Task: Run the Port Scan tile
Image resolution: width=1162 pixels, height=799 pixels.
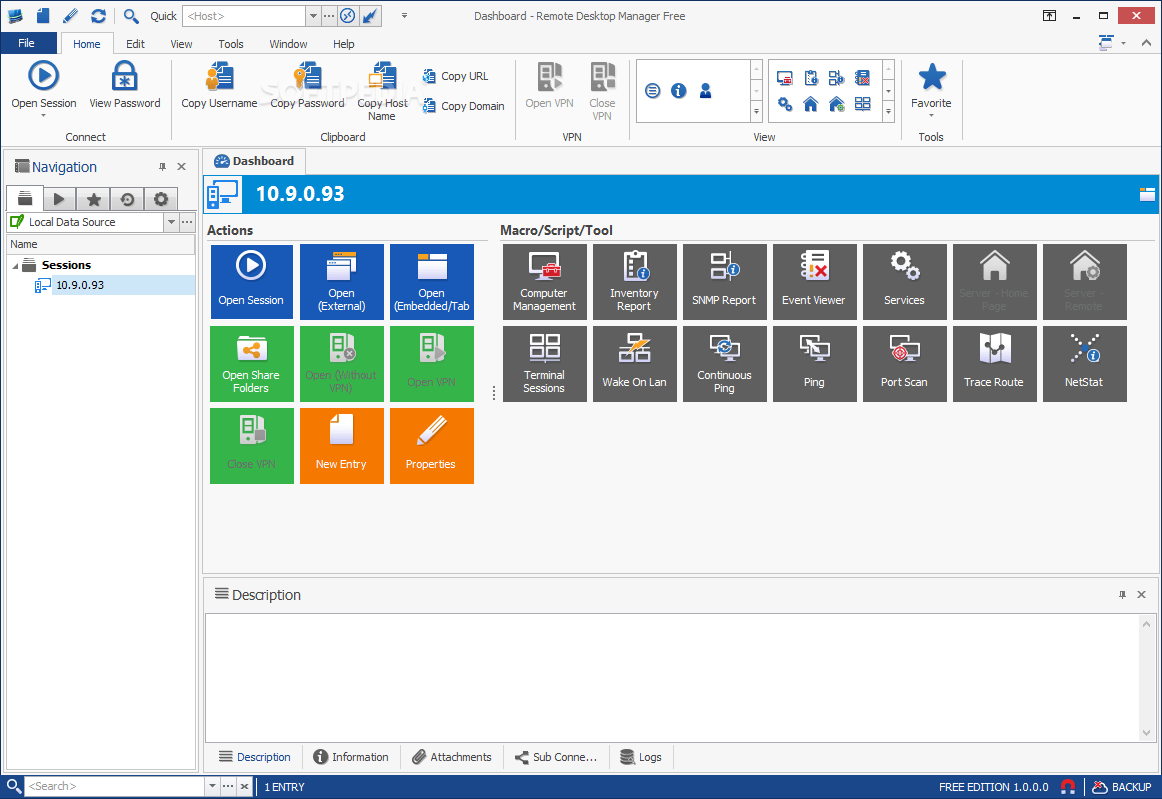Action: (x=905, y=364)
